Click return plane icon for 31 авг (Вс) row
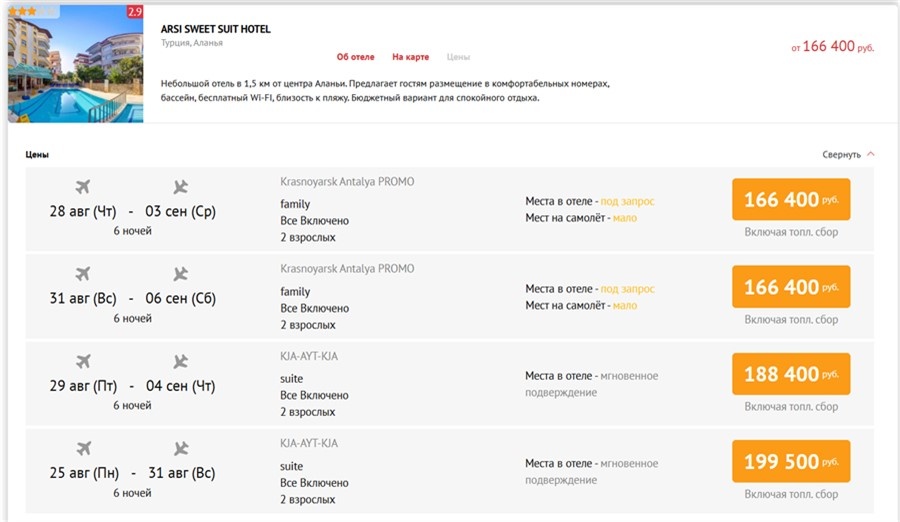The image size is (900, 522). [180, 448]
